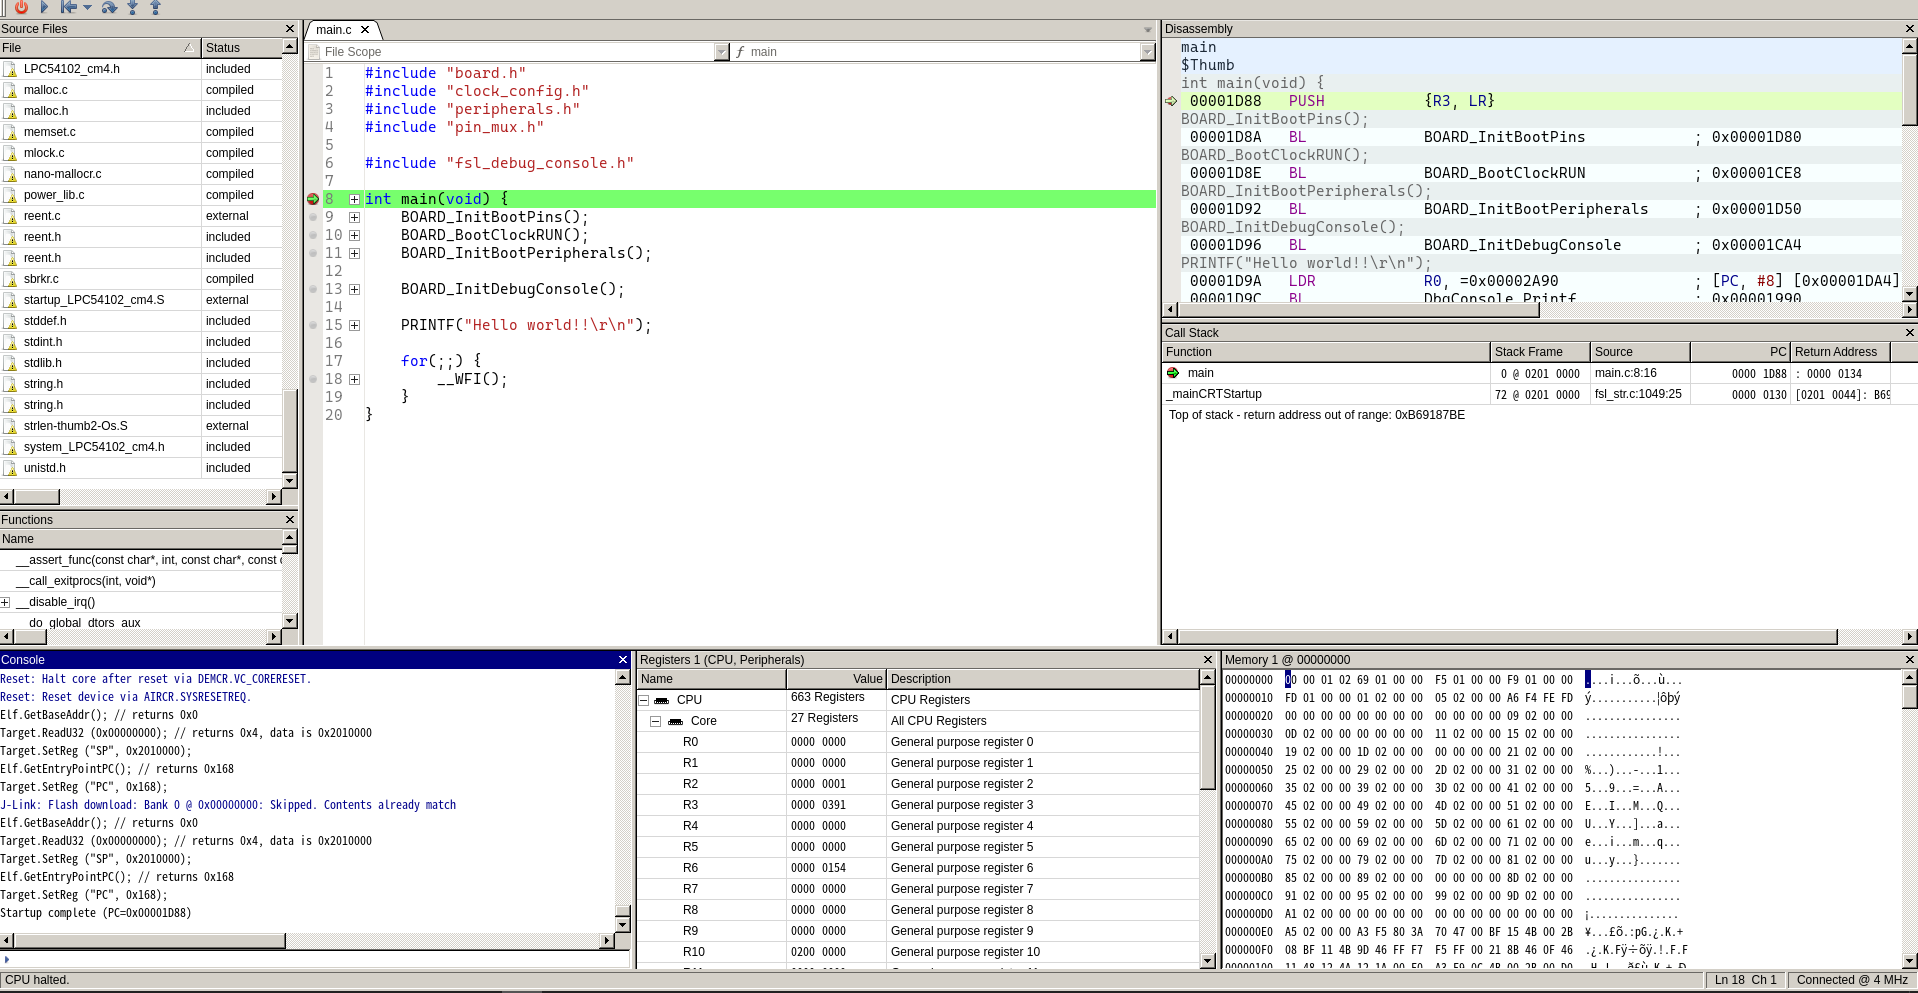Toggle breakpoint marker on line 15
Image resolution: width=1918 pixels, height=993 pixels.
tap(313, 325)
